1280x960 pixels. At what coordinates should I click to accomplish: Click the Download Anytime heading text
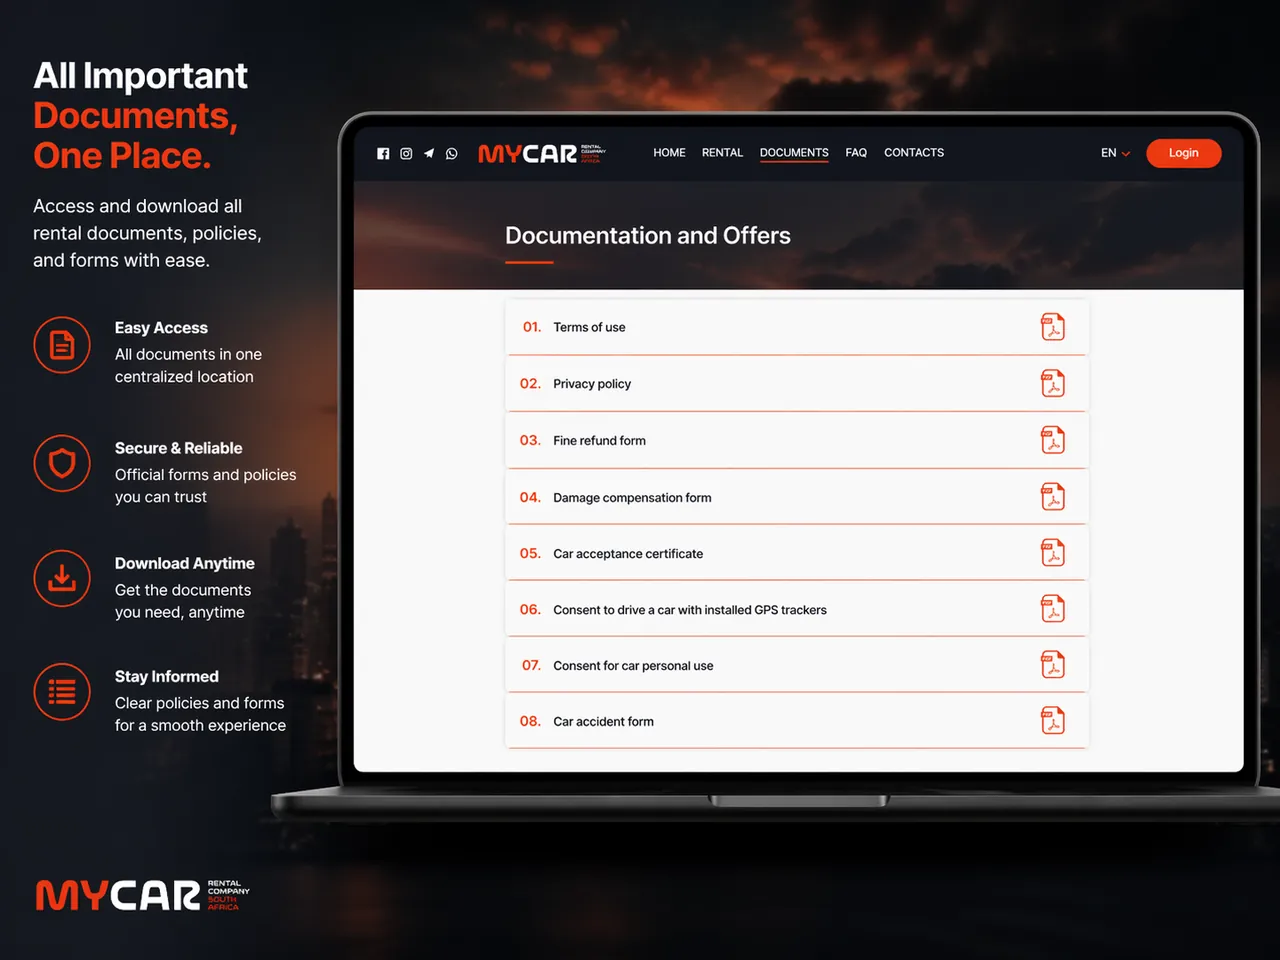coord(184,564)
